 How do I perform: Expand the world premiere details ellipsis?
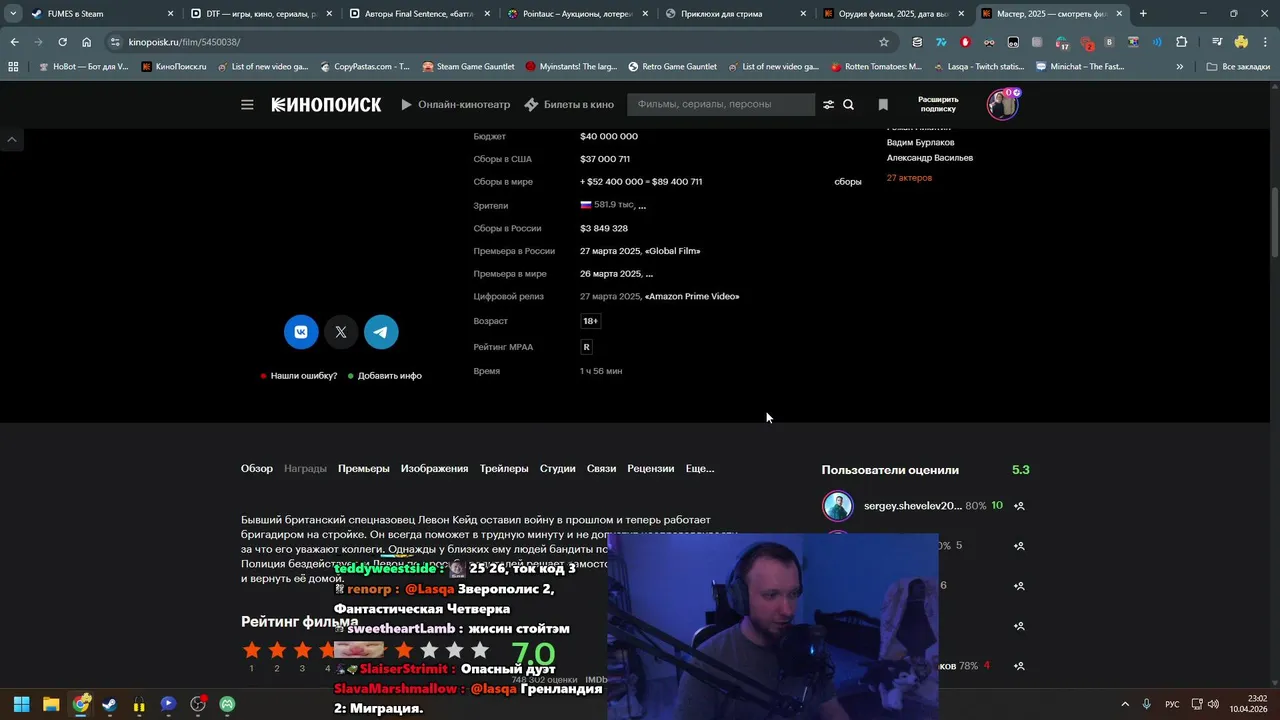click(649, 274)
